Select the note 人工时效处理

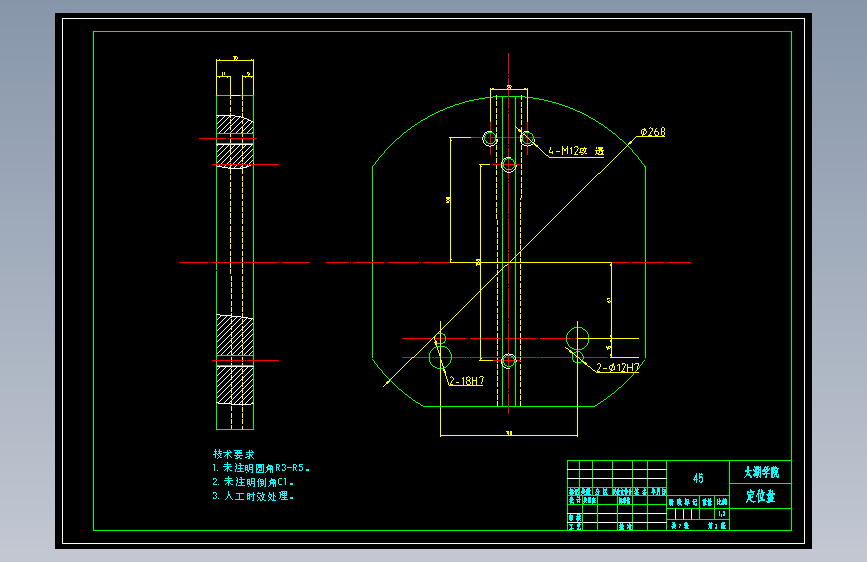pyautogui.click(x=253, y=496)
